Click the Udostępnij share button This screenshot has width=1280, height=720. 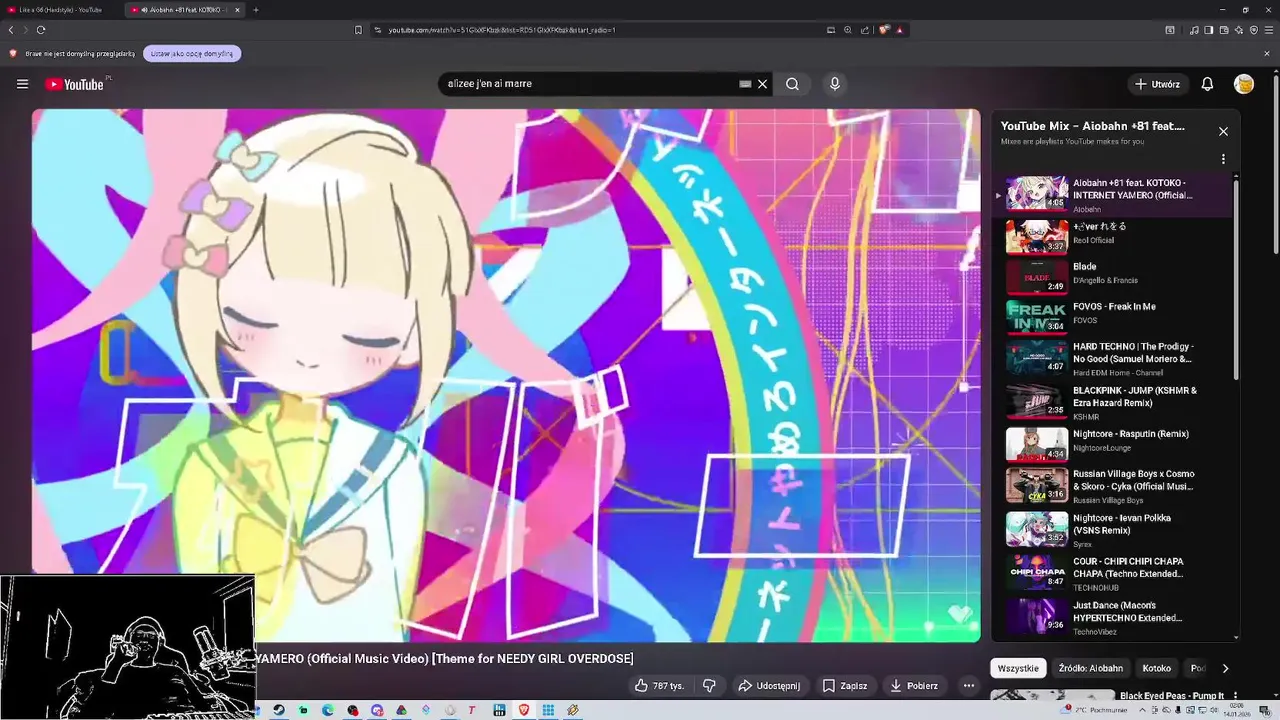[x=769, y=686]
